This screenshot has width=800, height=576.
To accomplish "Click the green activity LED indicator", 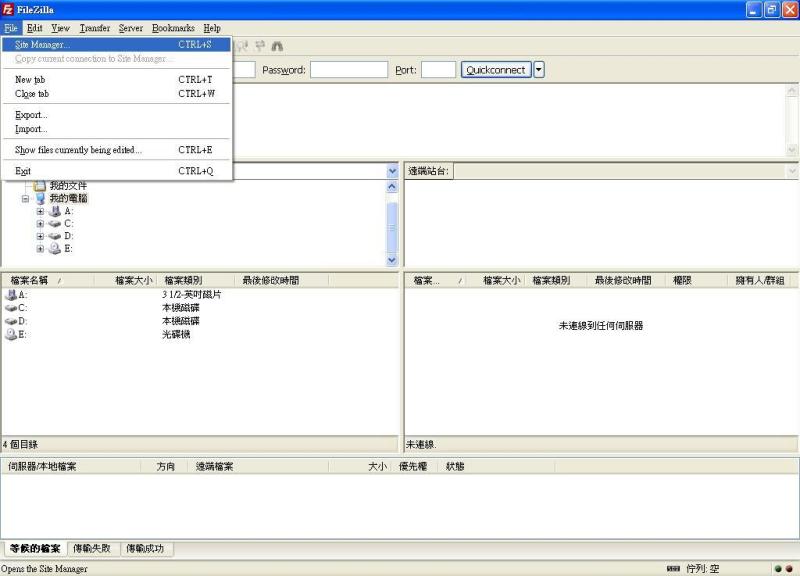I will [778, 568].
